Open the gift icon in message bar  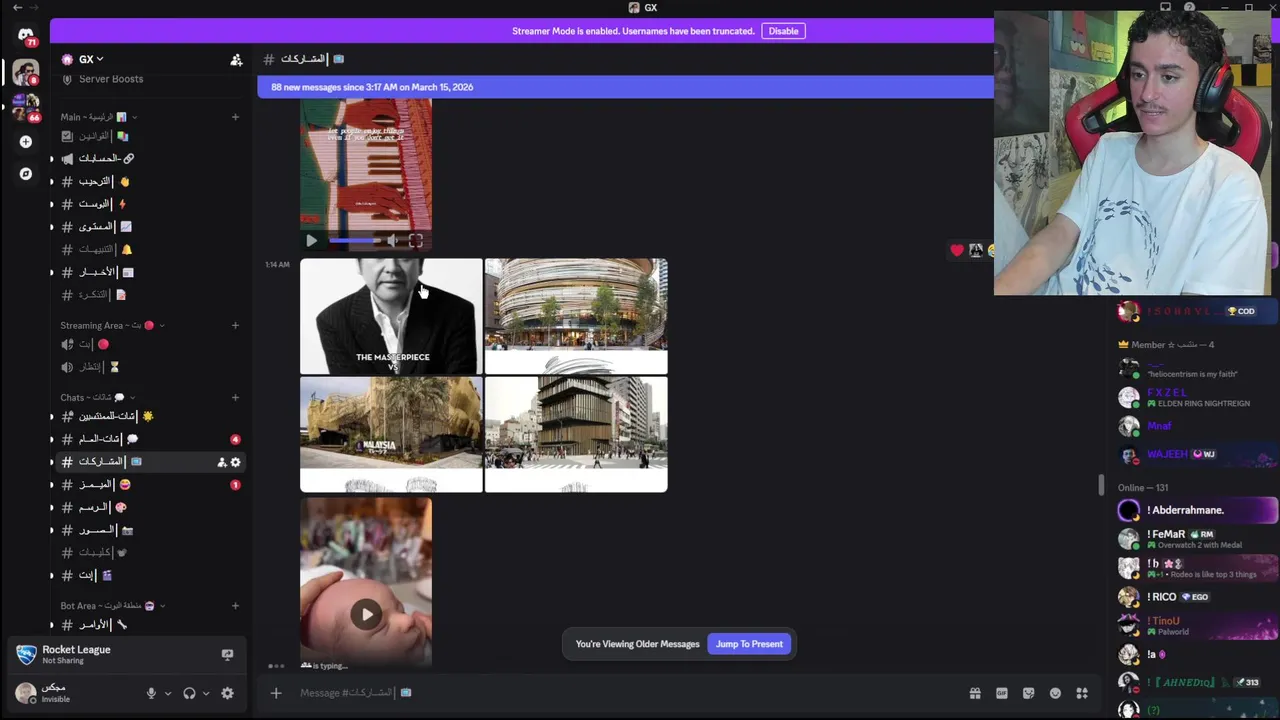click(975, 693)
